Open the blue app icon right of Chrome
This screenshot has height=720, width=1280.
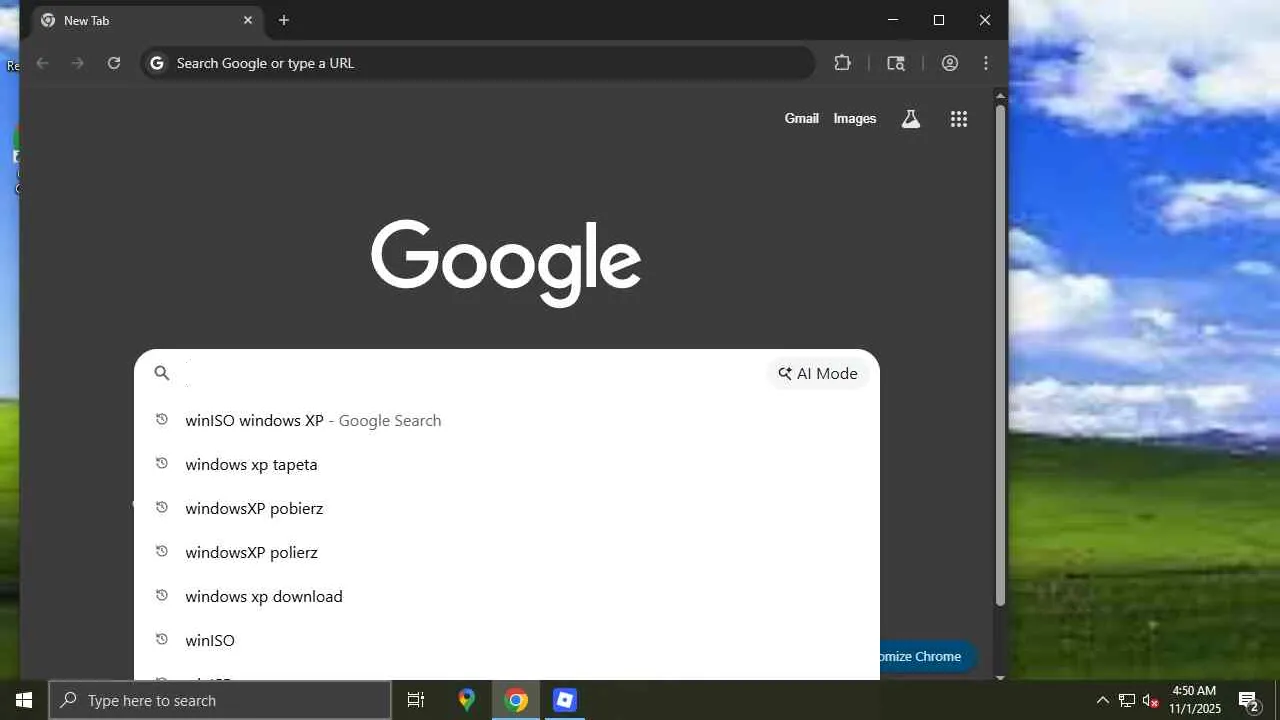[x=565, y=700]
